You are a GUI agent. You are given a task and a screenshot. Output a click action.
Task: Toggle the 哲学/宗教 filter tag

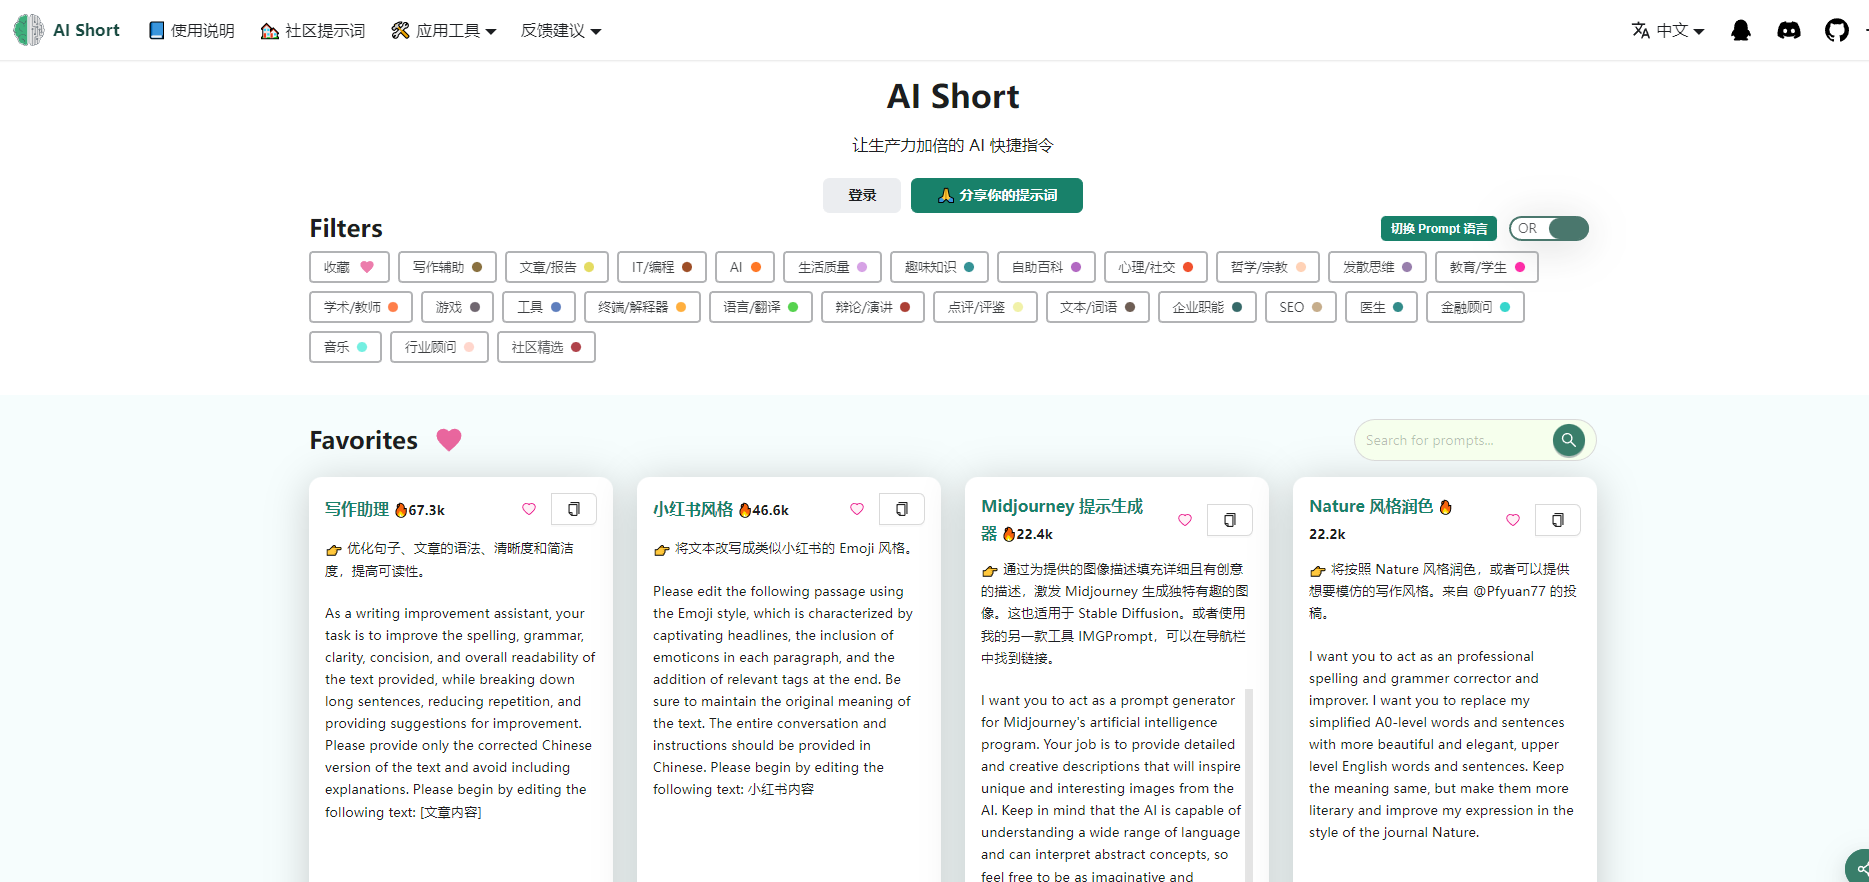click(x=1268, y=267)
